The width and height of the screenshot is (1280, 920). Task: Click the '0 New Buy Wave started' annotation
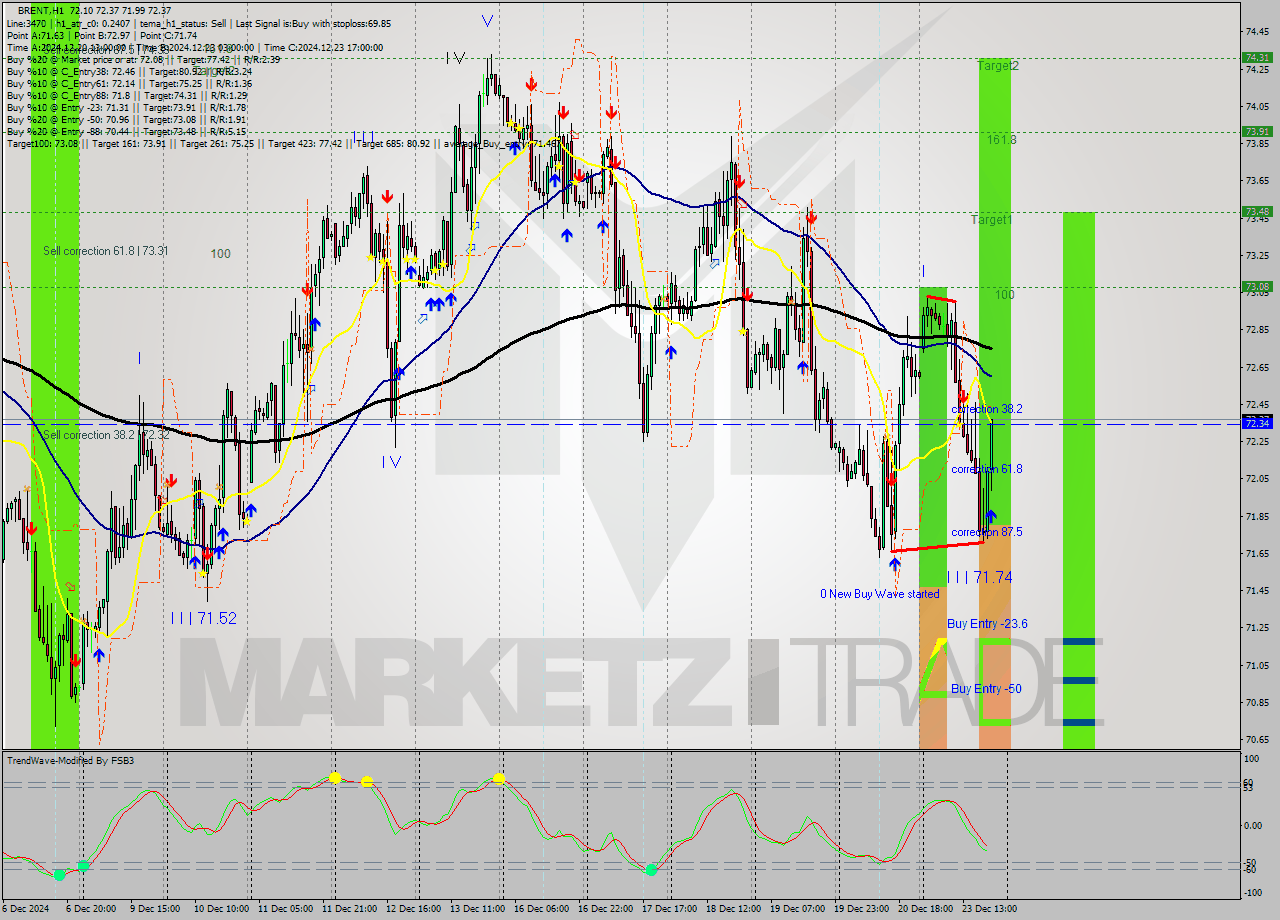(880, 594)
